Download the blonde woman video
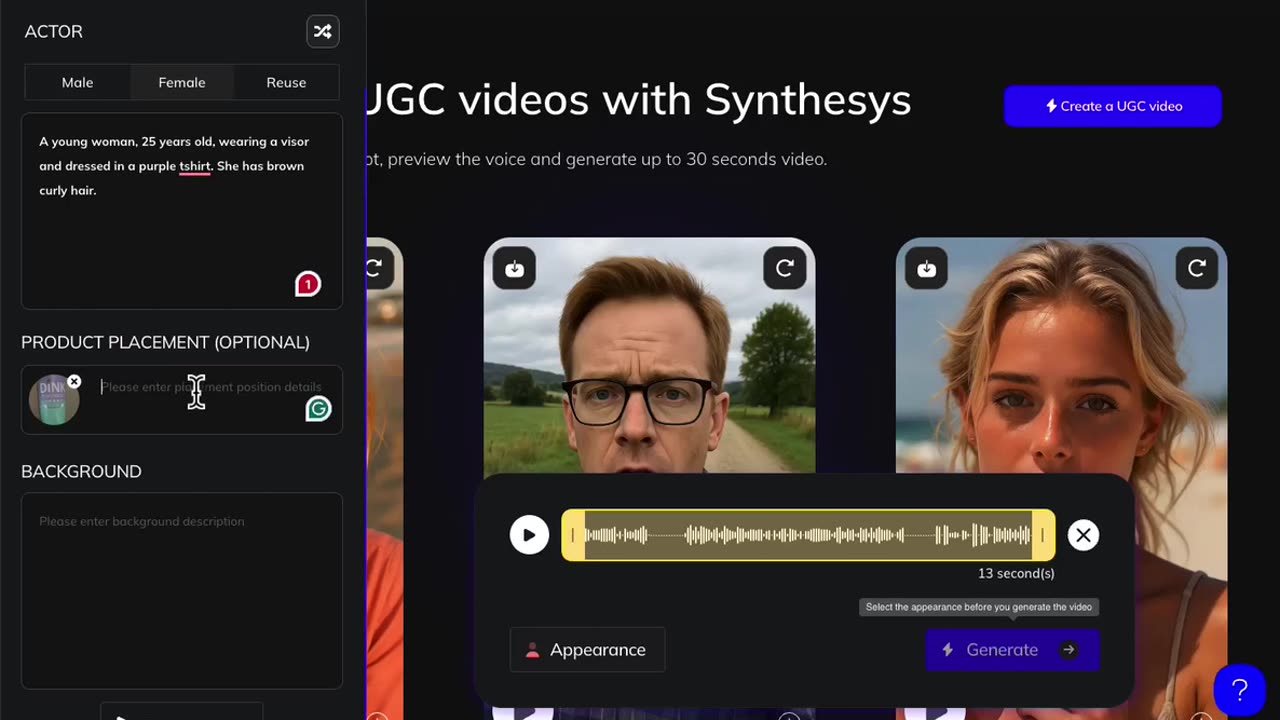 pos(927,268)
